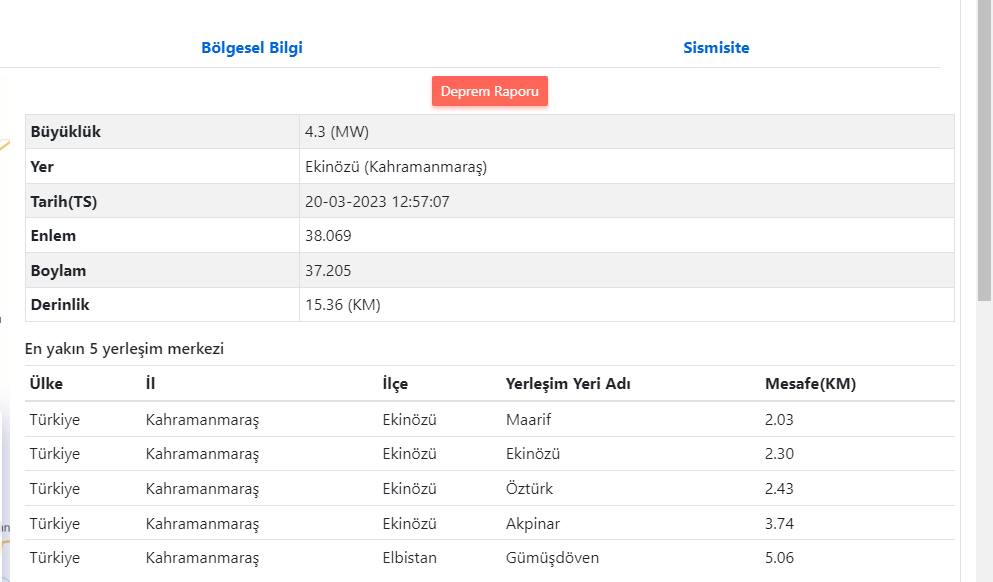This screenshot has width=993, height=582.
Task: Click the Ülke column header
Action: (46, 384)
